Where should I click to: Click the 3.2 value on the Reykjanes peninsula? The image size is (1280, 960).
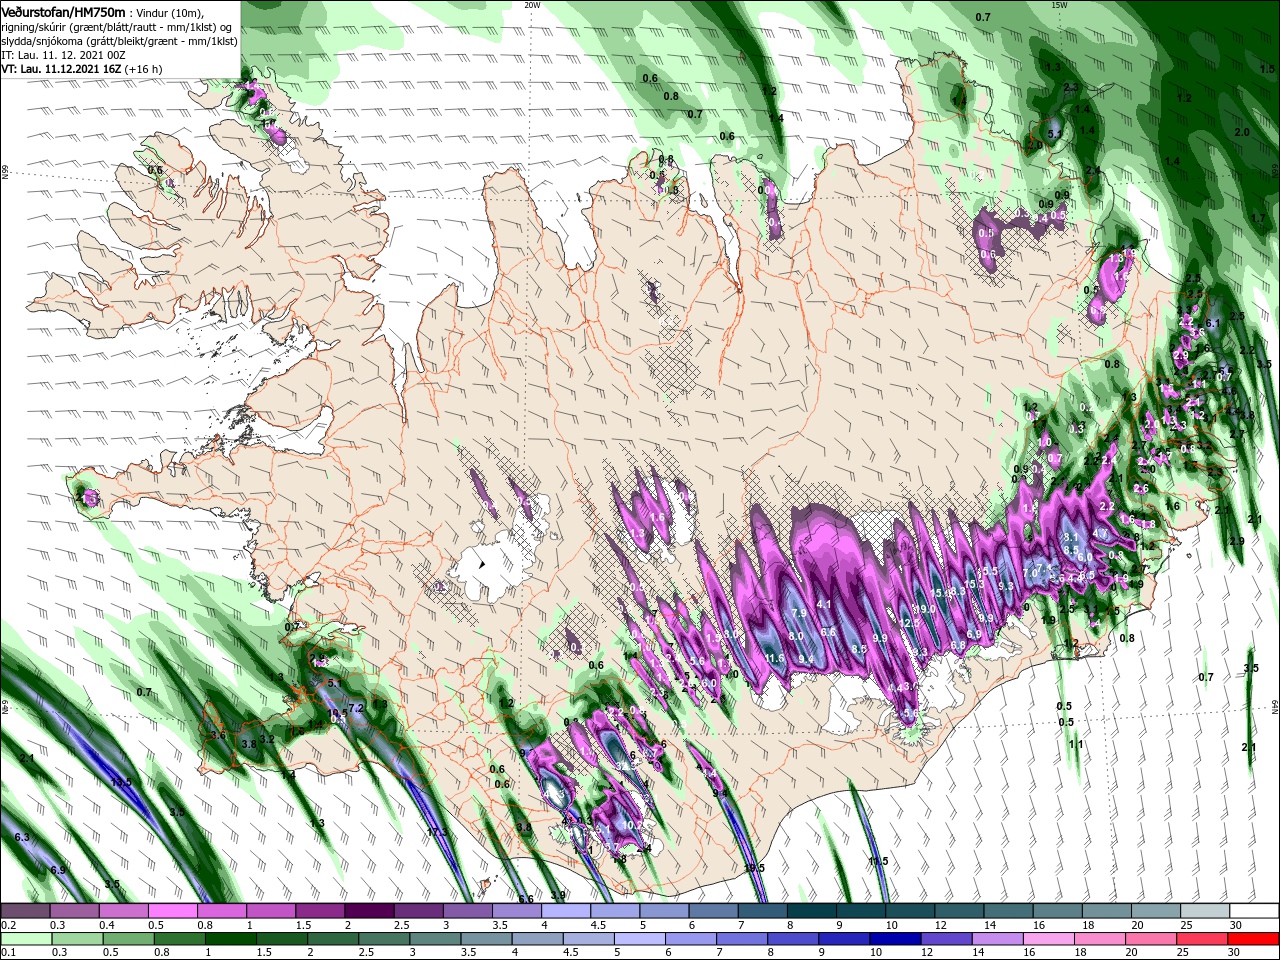(267, 740)
